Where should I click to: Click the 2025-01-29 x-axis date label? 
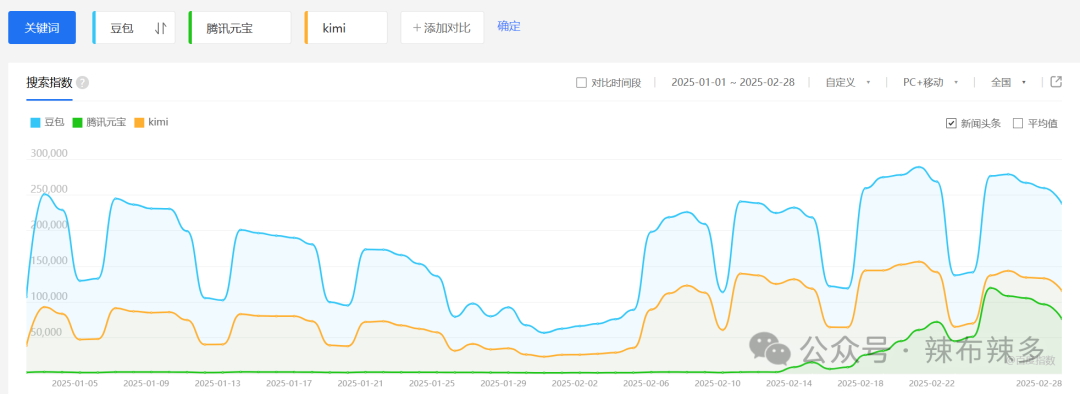tap(503, 382)
